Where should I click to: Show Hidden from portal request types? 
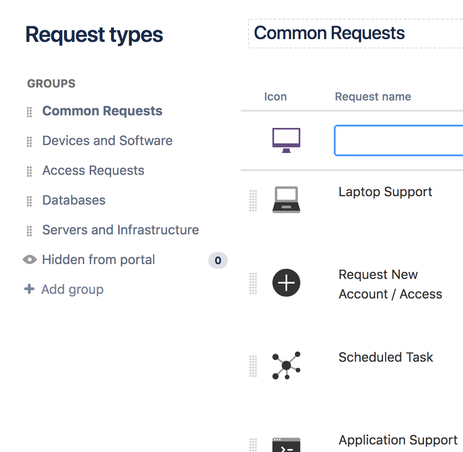click(x=98, y=260)
